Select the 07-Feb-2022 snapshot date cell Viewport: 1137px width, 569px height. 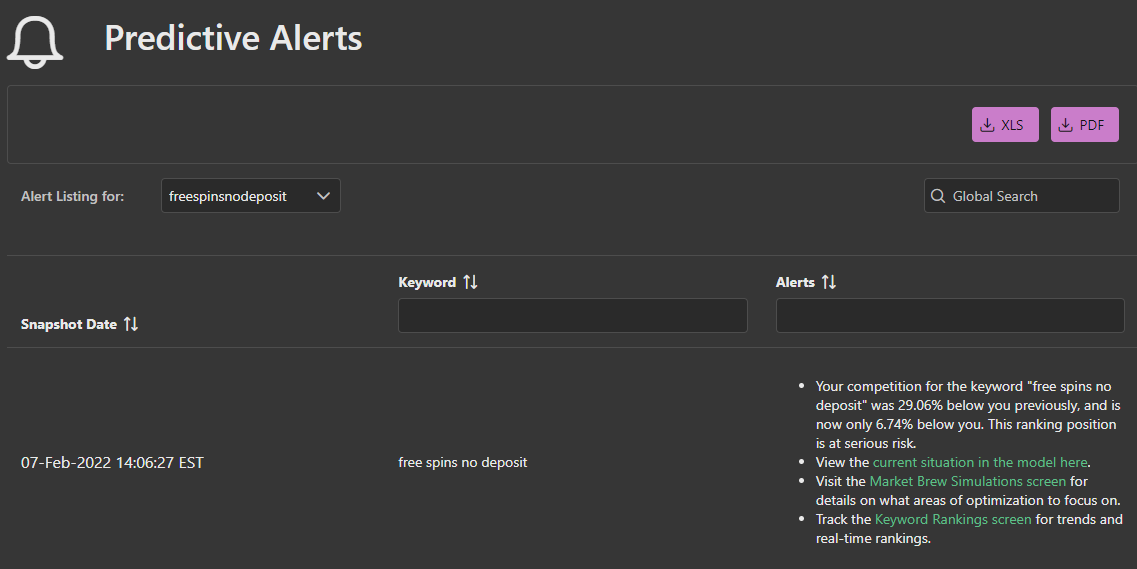click(x=112, y=462)
